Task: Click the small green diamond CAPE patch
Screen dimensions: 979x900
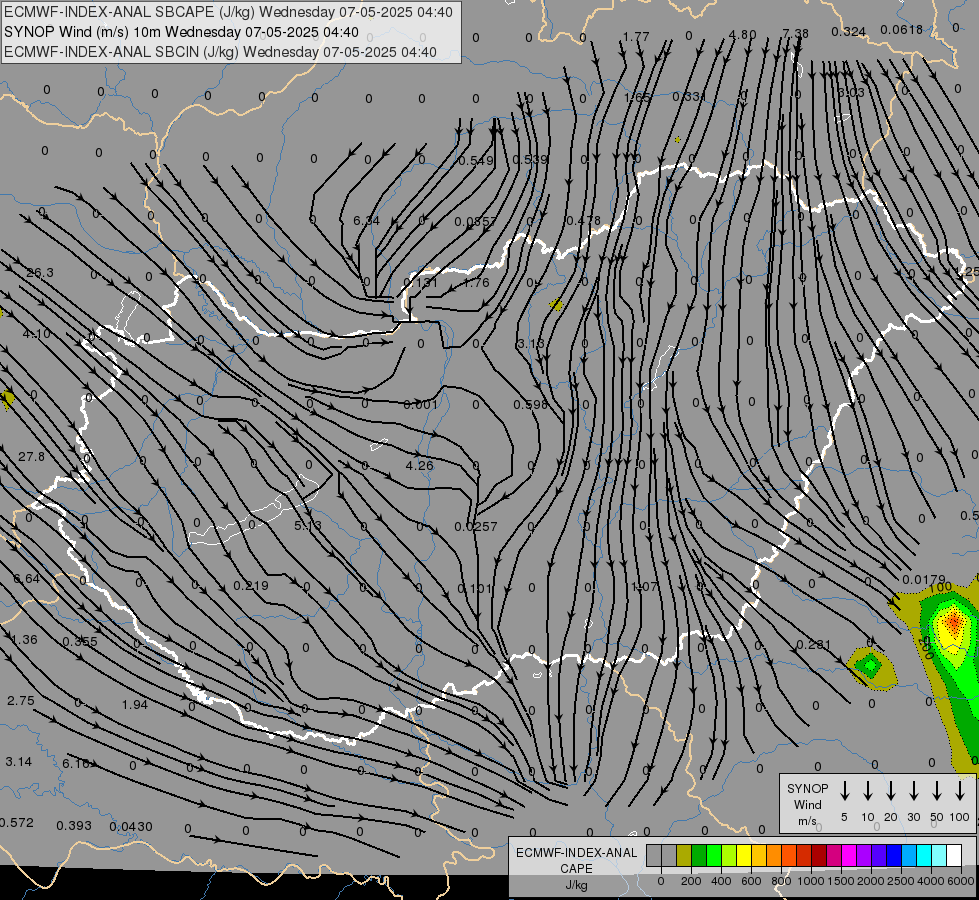Action: 869,666
